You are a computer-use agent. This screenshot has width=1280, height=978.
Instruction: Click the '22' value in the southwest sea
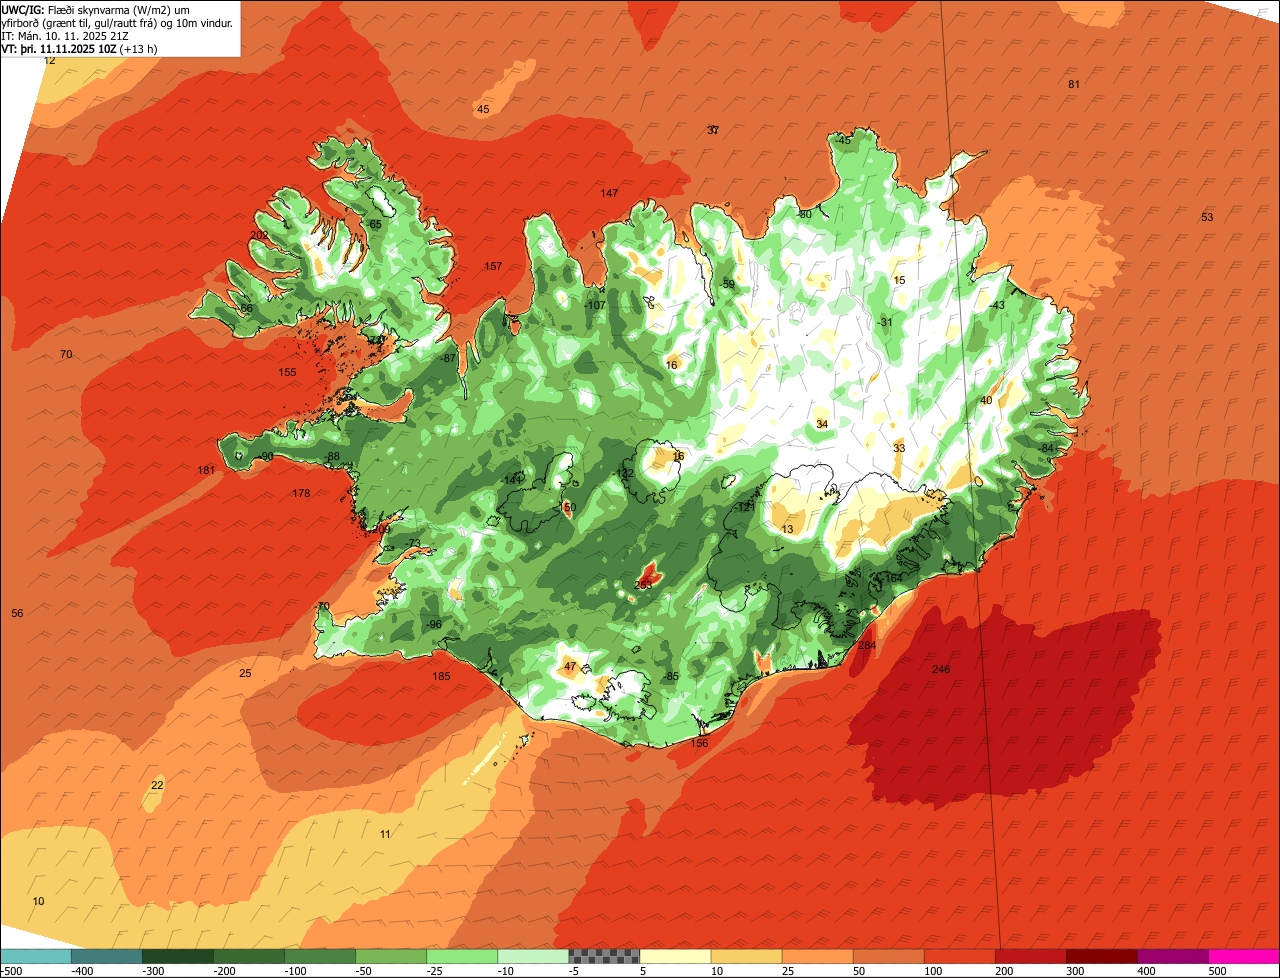(157, 785)
